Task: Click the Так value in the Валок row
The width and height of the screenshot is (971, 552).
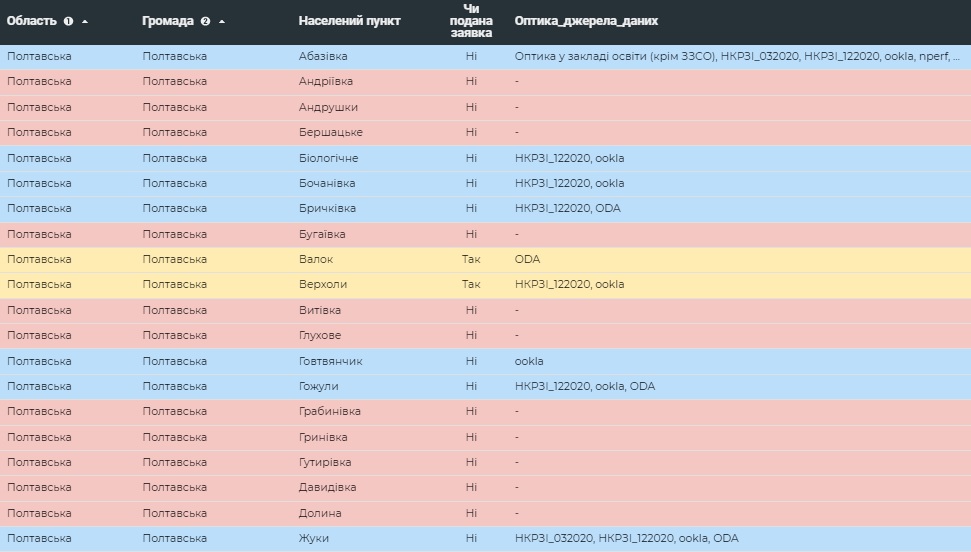Action: click(471, 260)
